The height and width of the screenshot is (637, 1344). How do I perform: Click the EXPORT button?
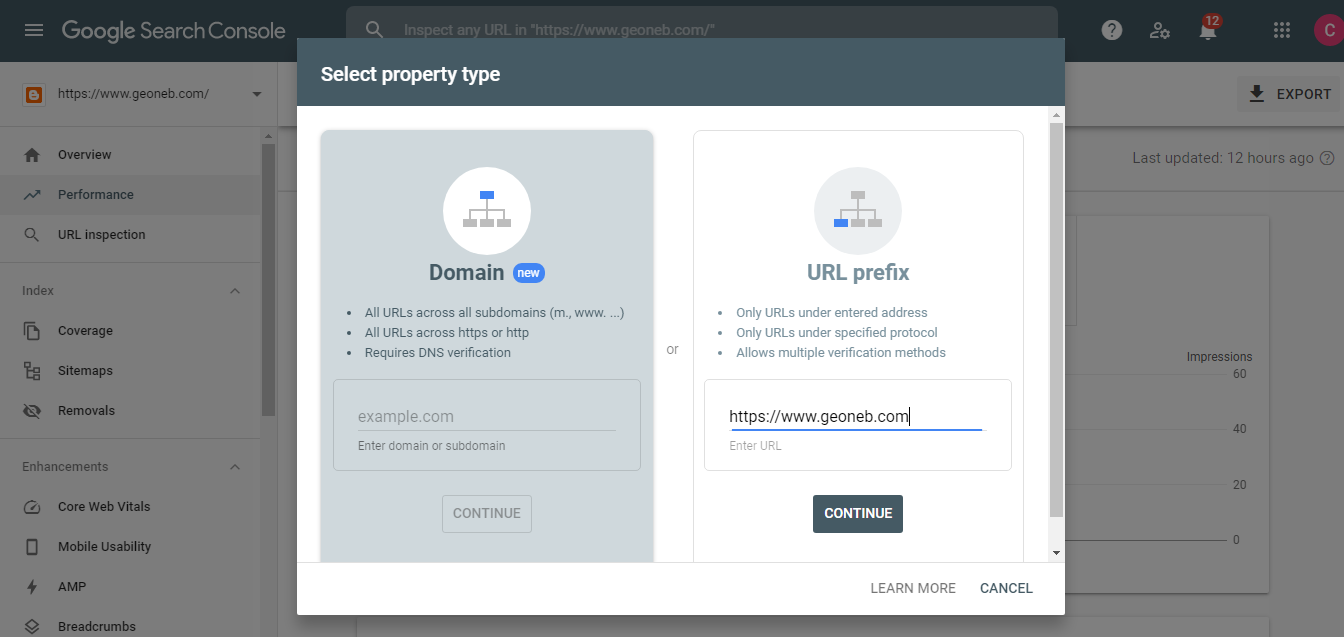click(x=1290, y=94)
